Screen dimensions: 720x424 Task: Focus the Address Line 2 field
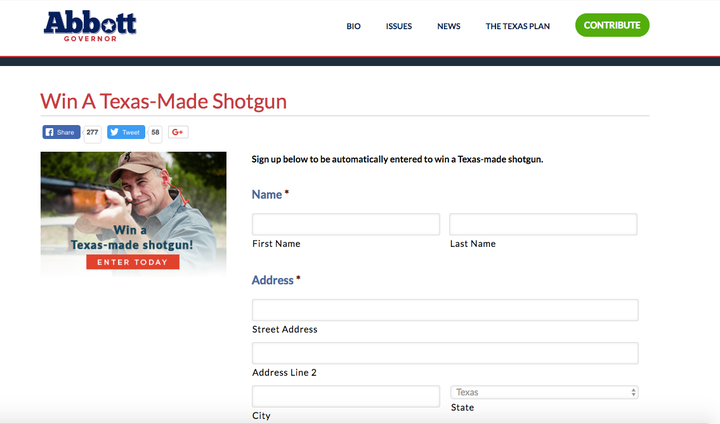pos(445,353)
